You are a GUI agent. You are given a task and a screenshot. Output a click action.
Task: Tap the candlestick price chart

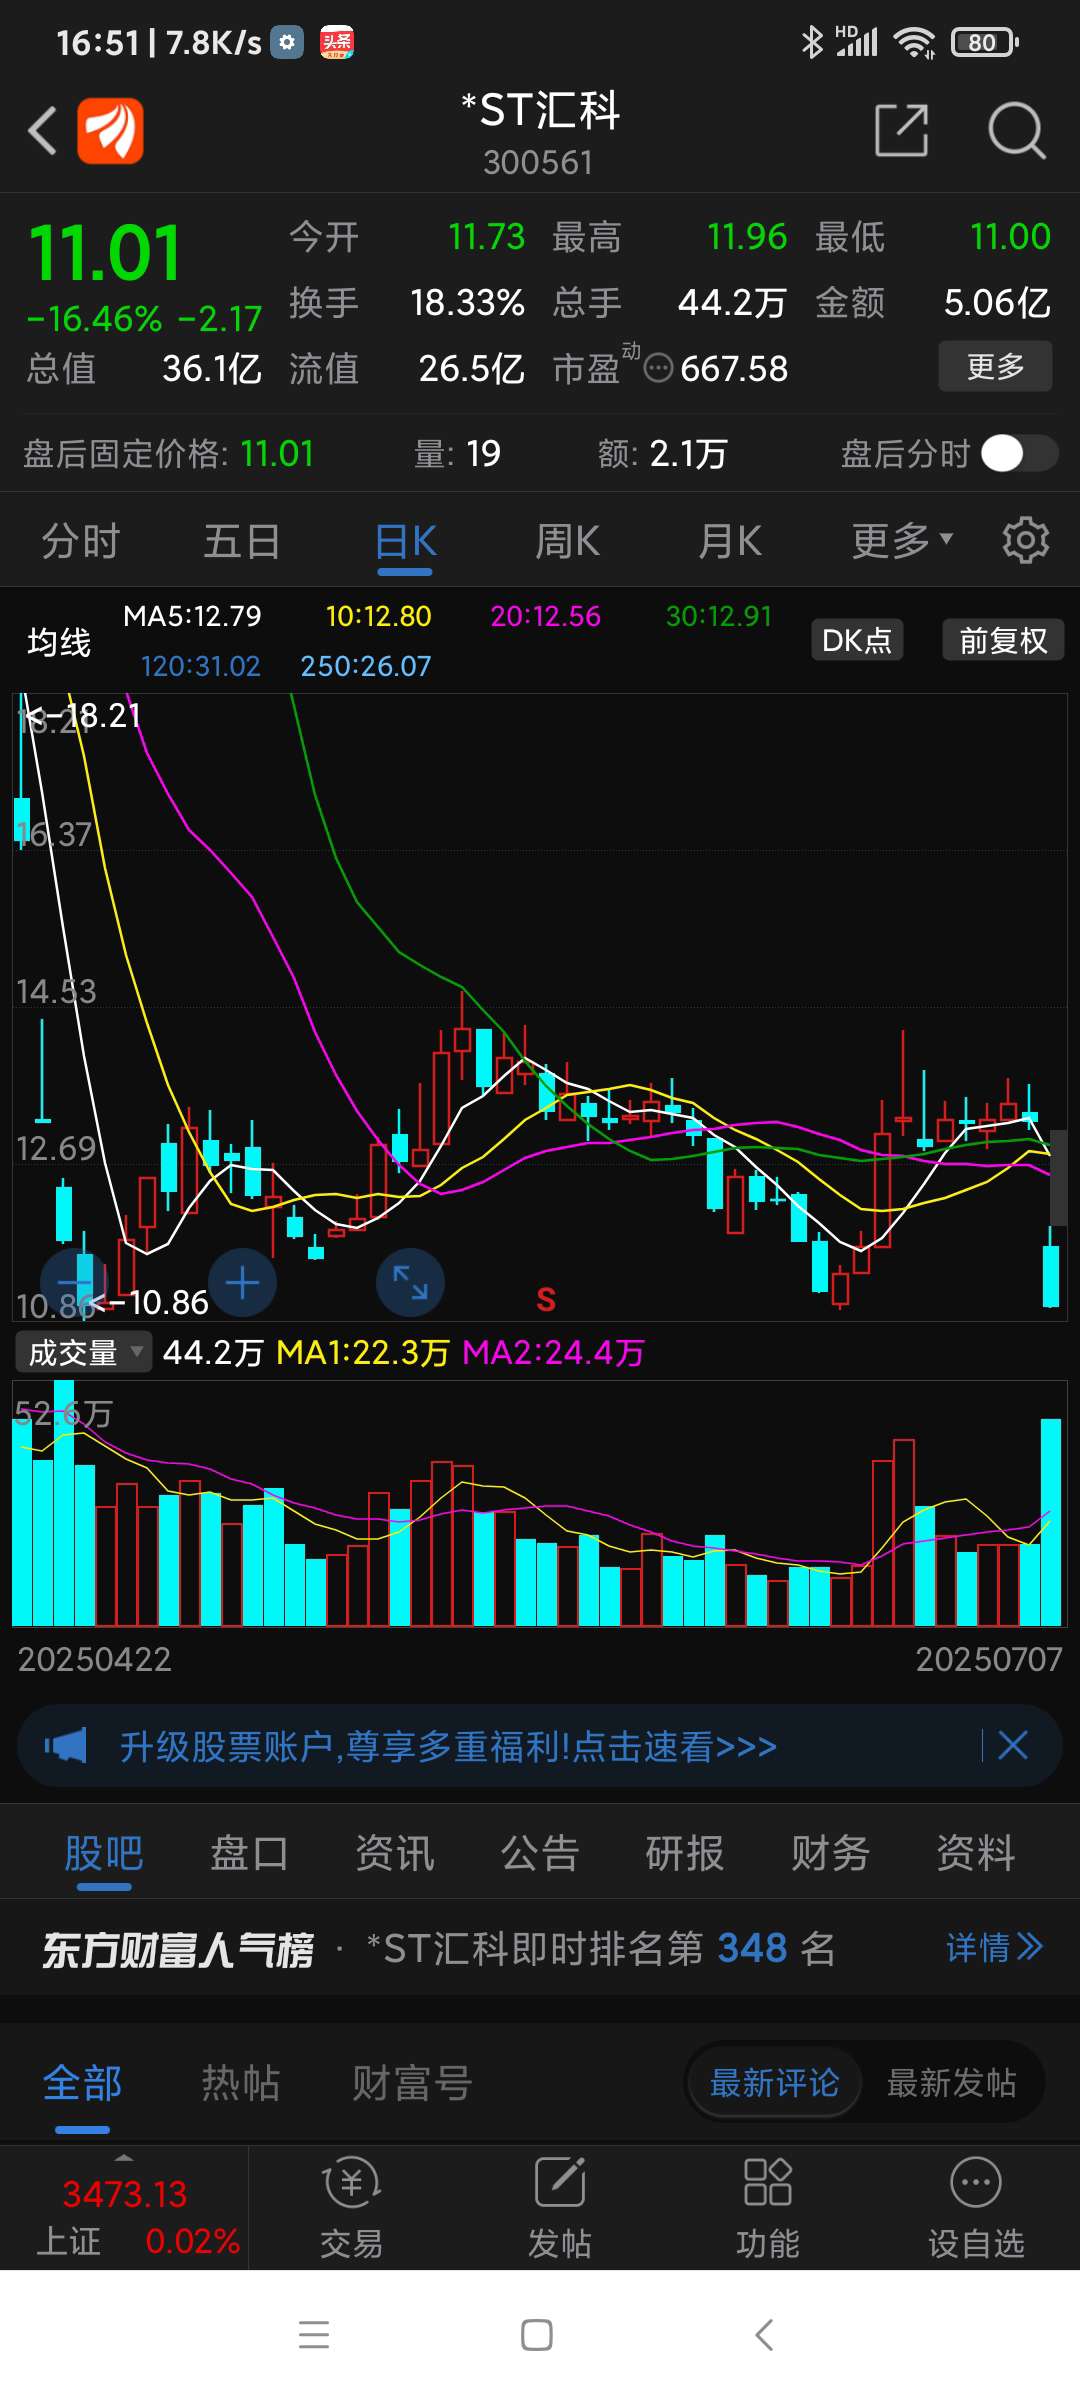point(540,1007)
